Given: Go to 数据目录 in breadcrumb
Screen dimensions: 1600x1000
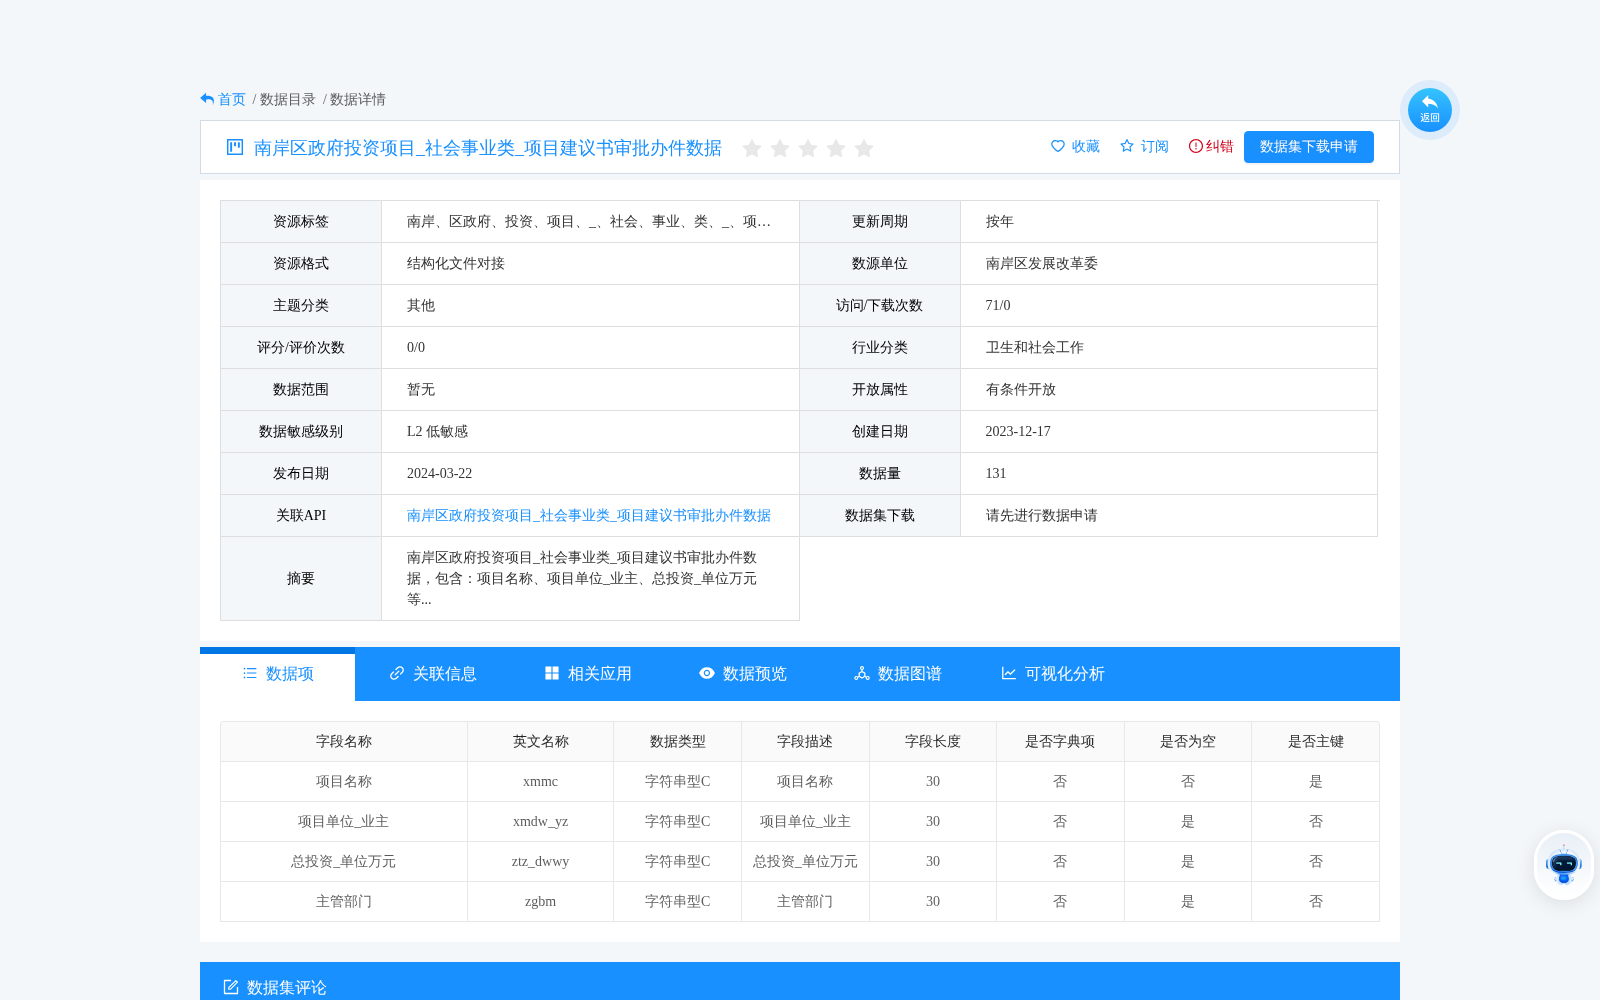Looking at the screenshot, I should click(288, 99).
